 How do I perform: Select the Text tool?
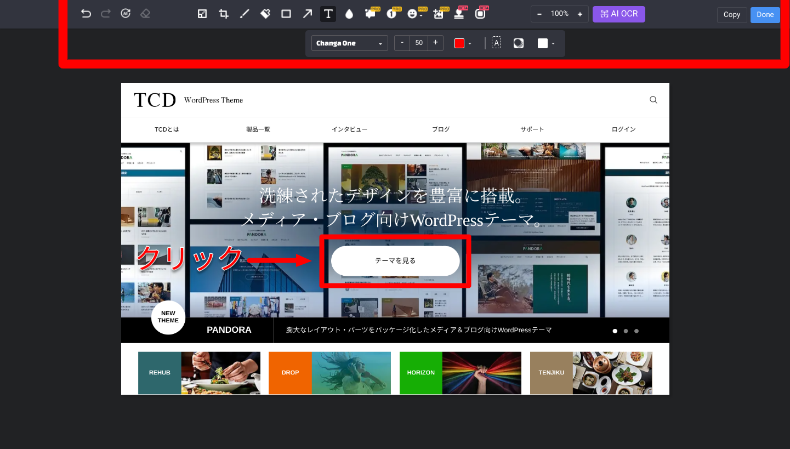click(328, 14)
